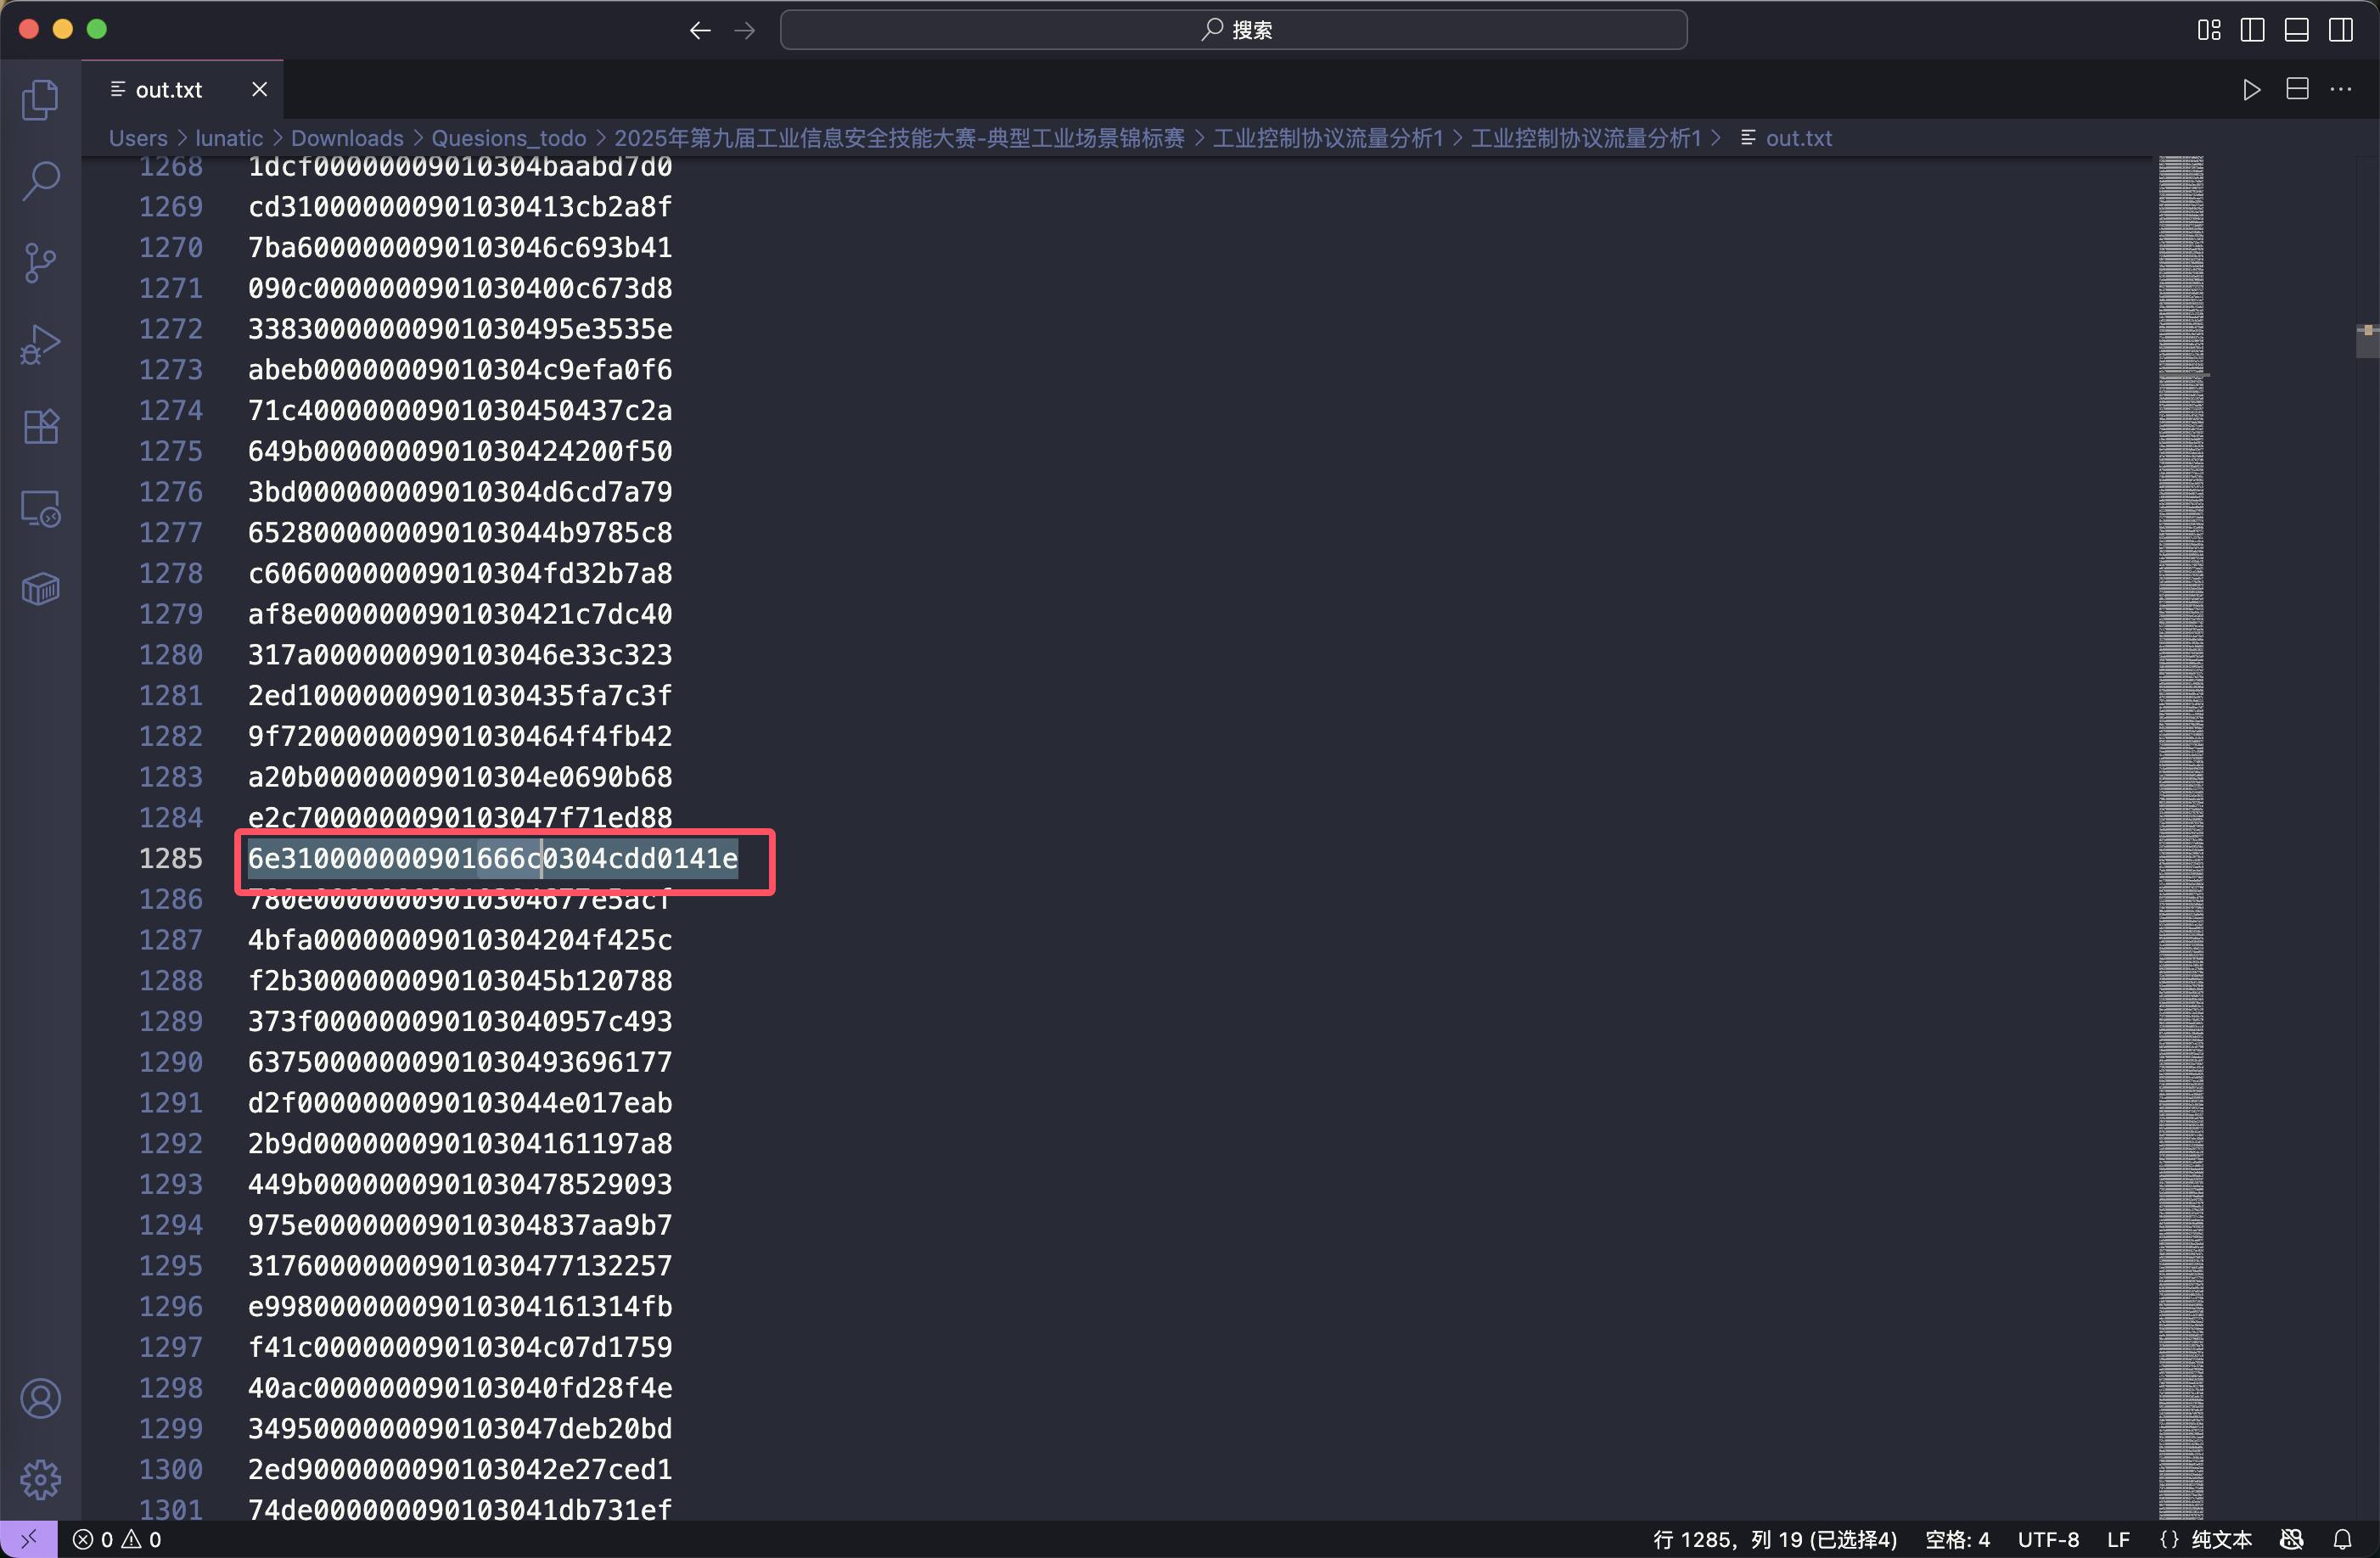Toggle the bottom panel

point(2297,30)
